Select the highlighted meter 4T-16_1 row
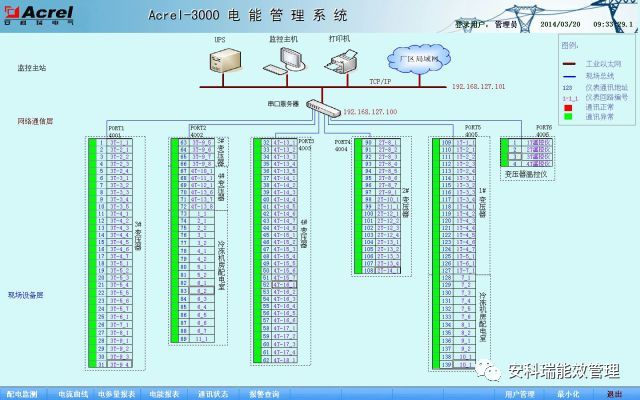Screen dimensions: 640x400 [x=284, y=284]
